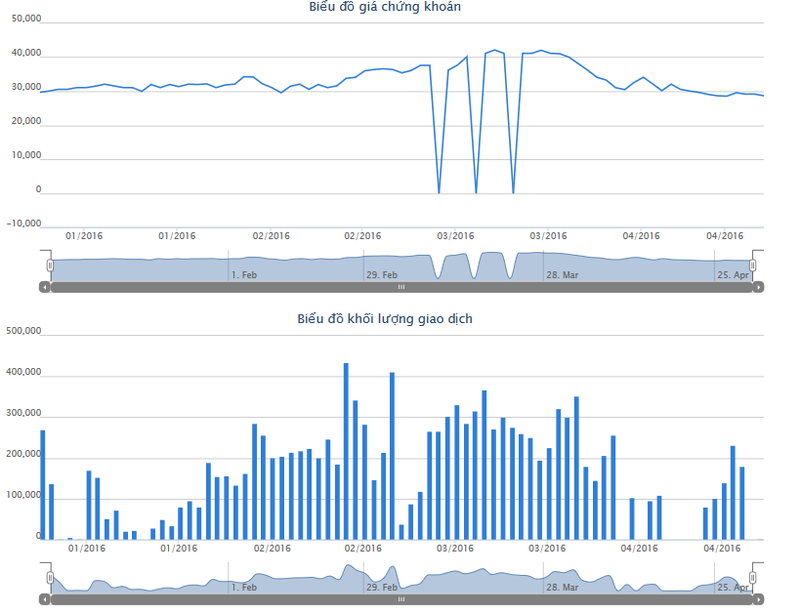This screenshot has width=800, height=613.
Task: Click left scroll arrow of volume chart navigator
Action: (x=44, y=599)
